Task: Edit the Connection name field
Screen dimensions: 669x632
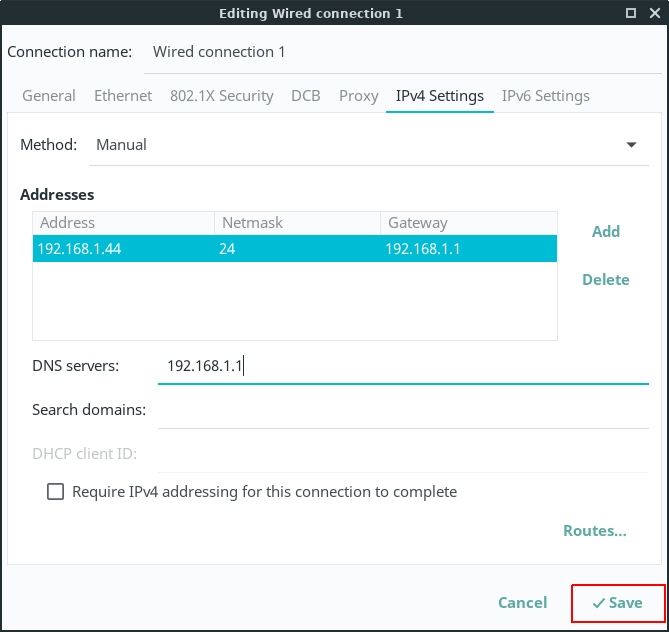Action: tap(400, 52)
